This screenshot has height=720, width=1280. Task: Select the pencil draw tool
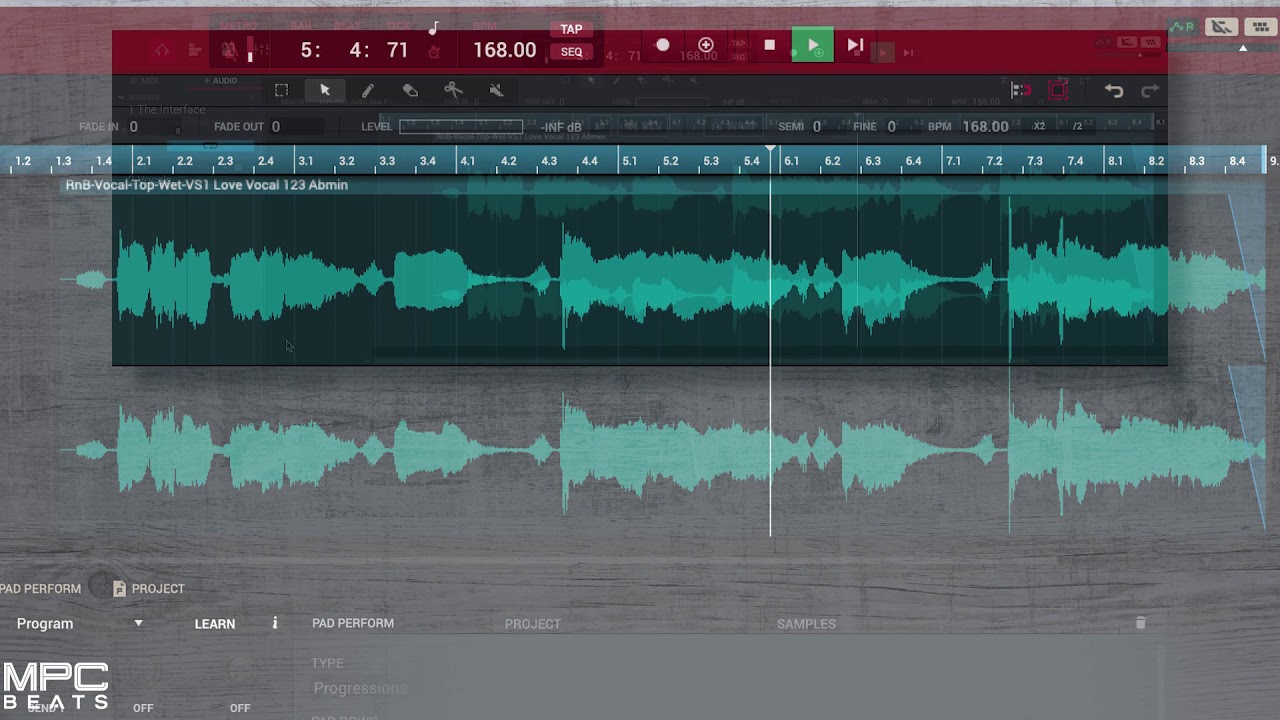pyautogui.click(x=367, y=90)
